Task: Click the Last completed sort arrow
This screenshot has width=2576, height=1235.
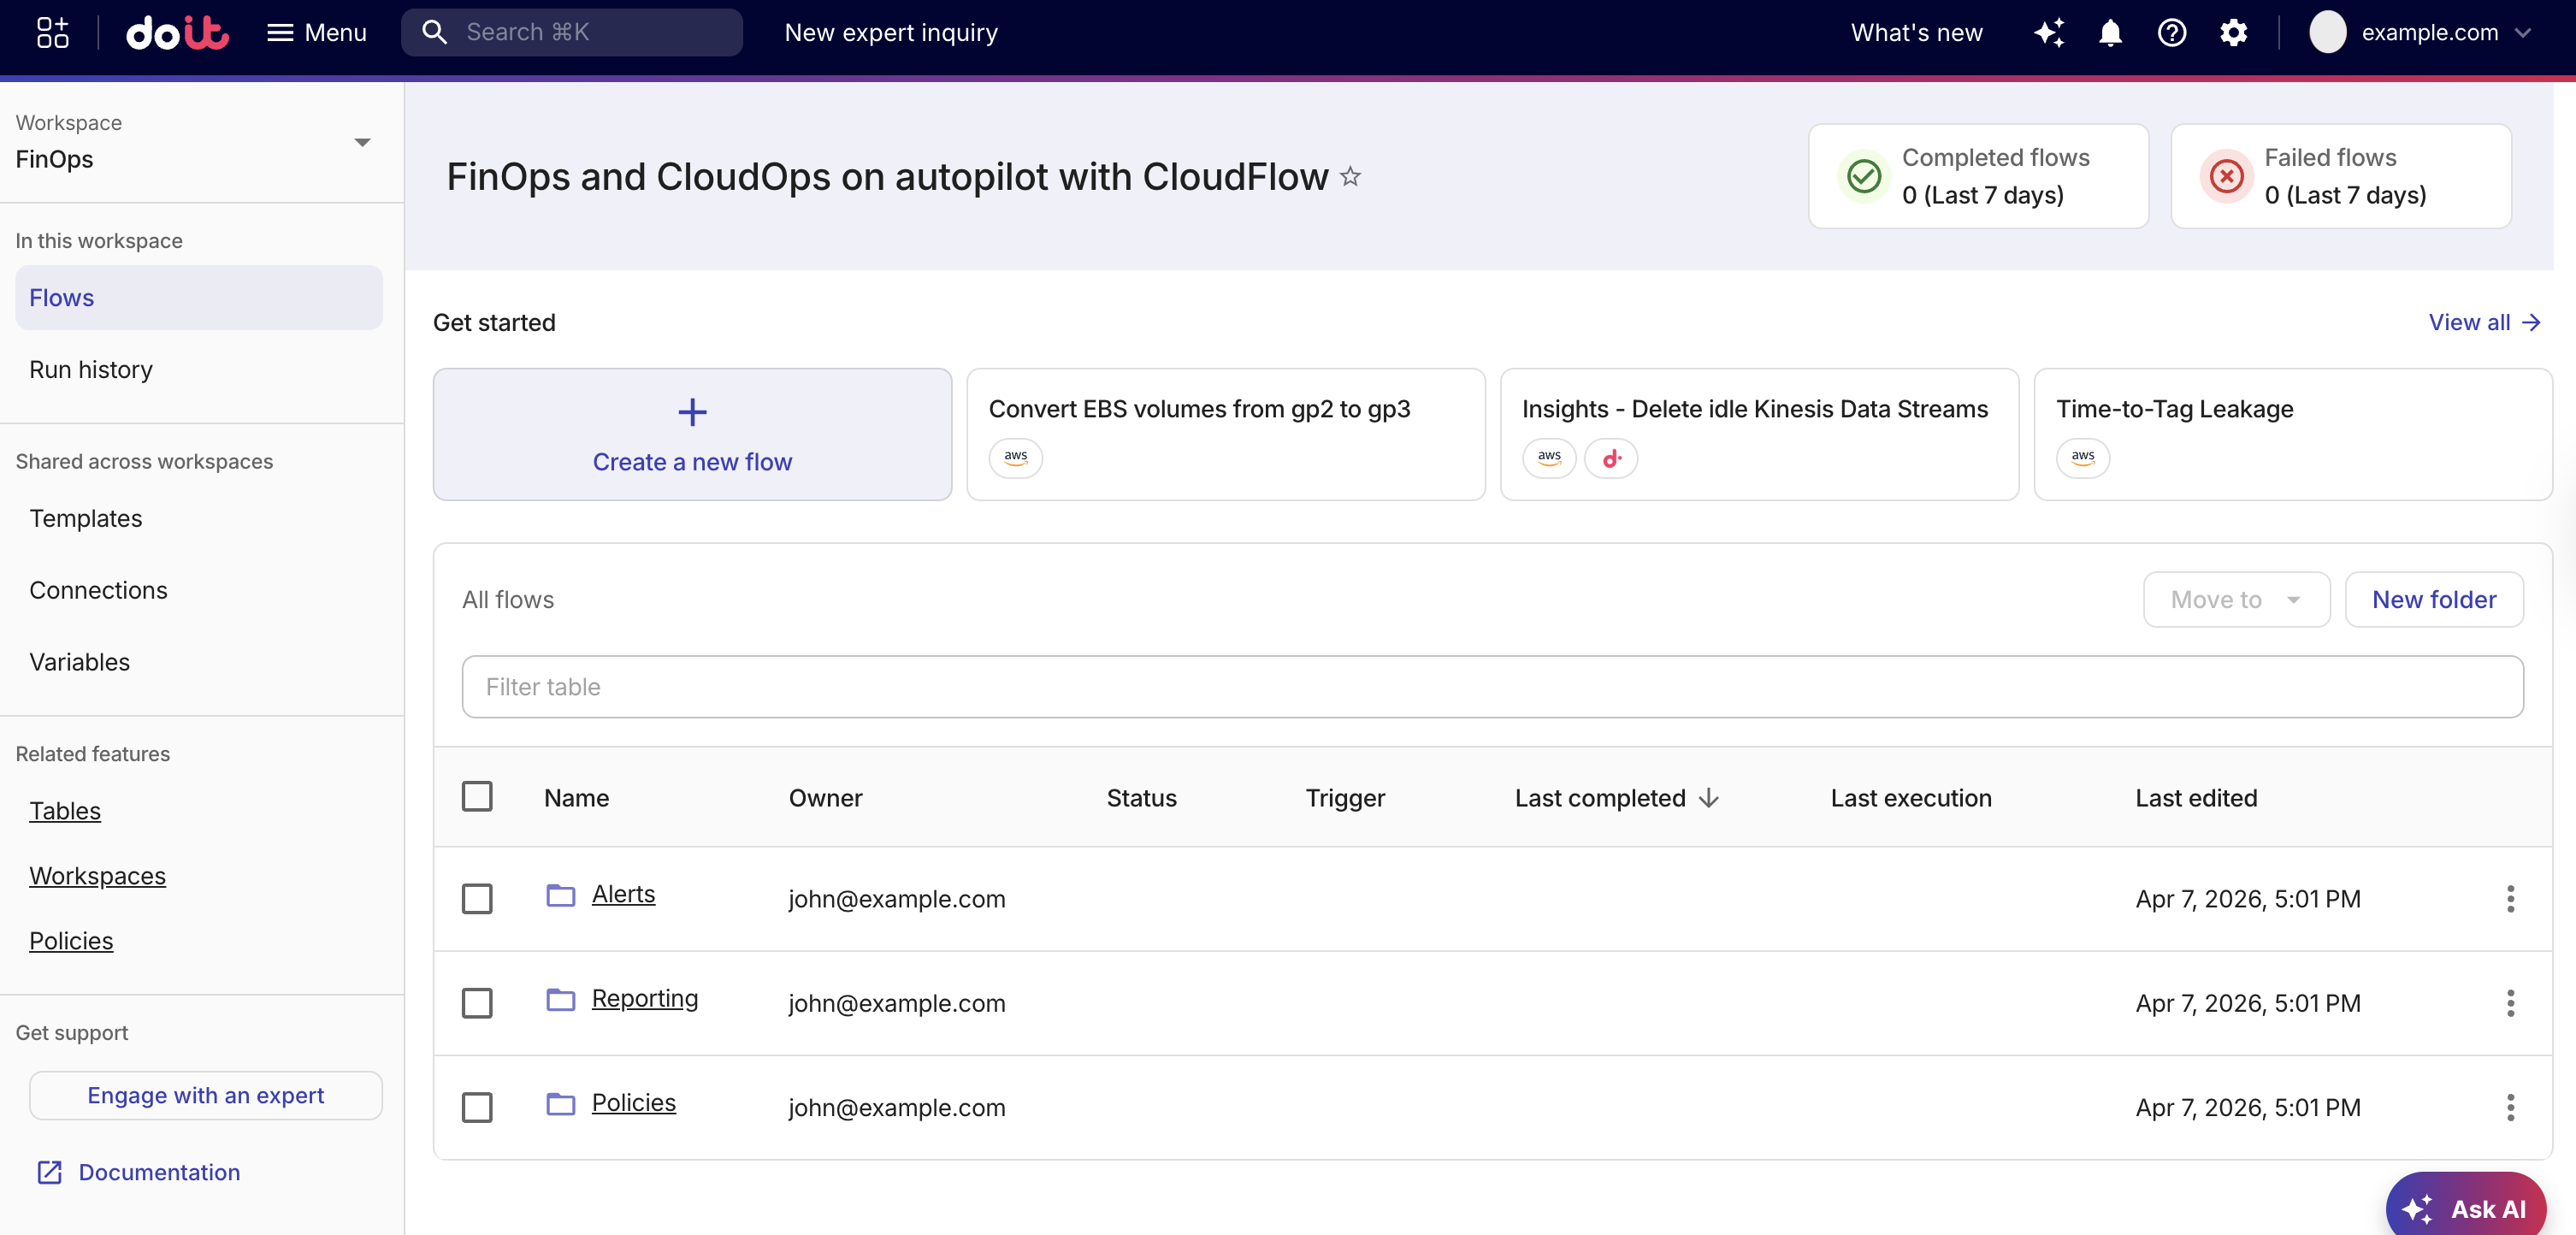Action: (1709, 798)
